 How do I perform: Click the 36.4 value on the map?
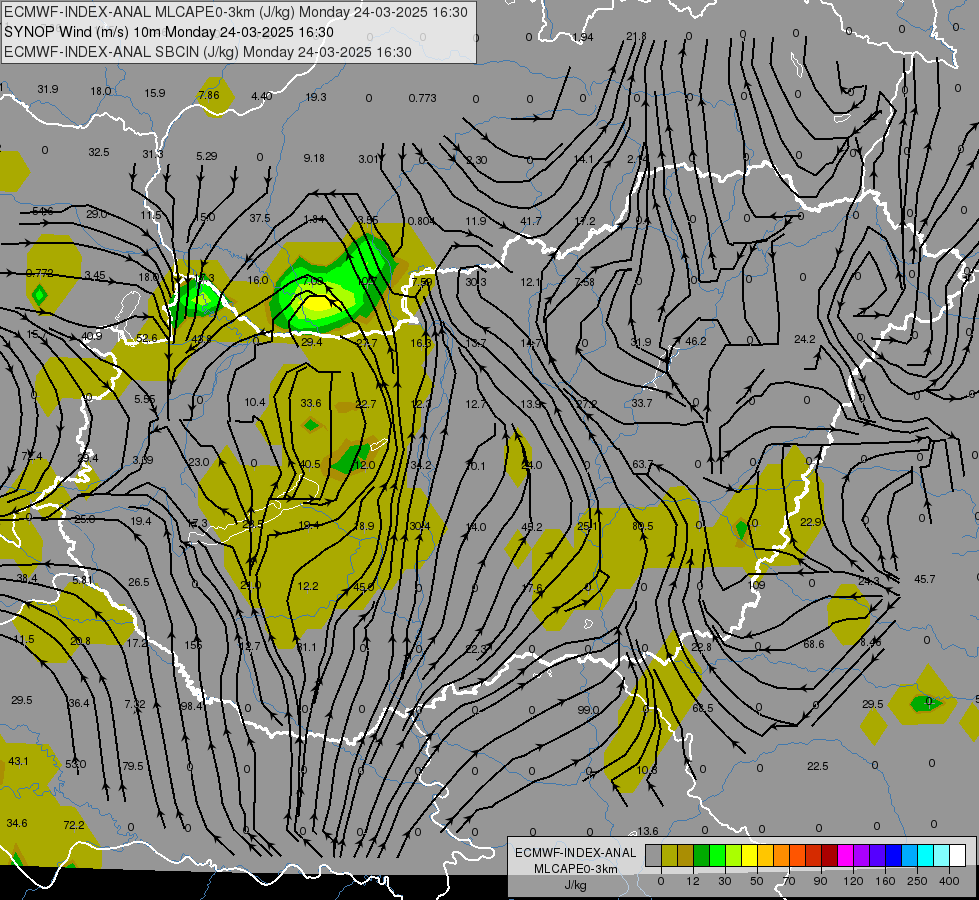(x=79, y=703)
